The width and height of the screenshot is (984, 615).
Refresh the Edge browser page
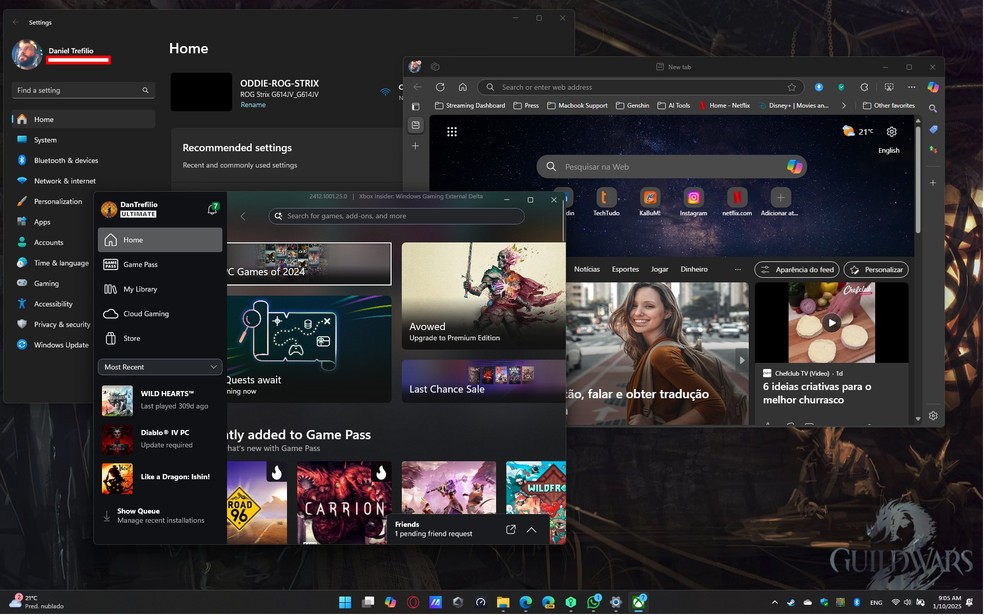(440, 87)
